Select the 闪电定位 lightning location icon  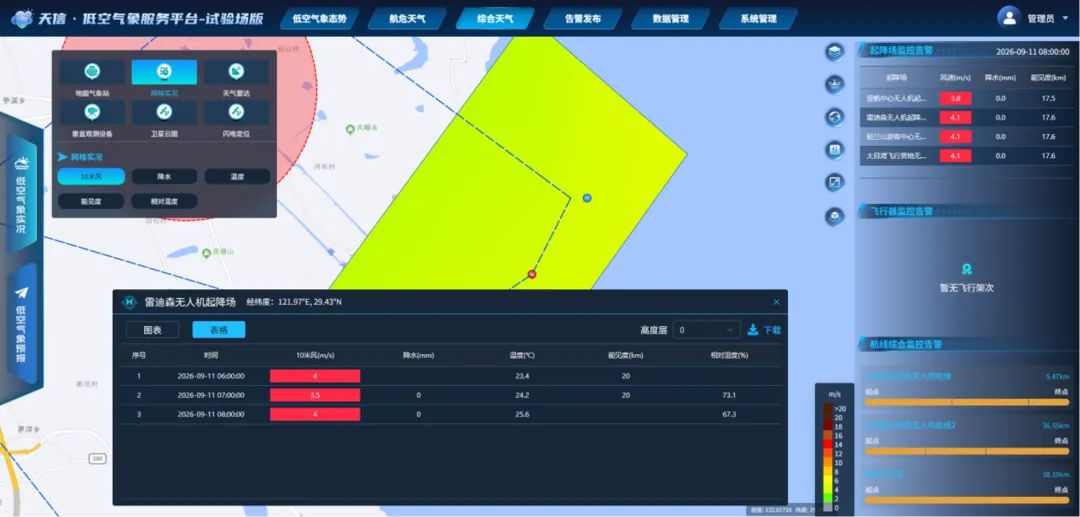click(x=236, y=112)
